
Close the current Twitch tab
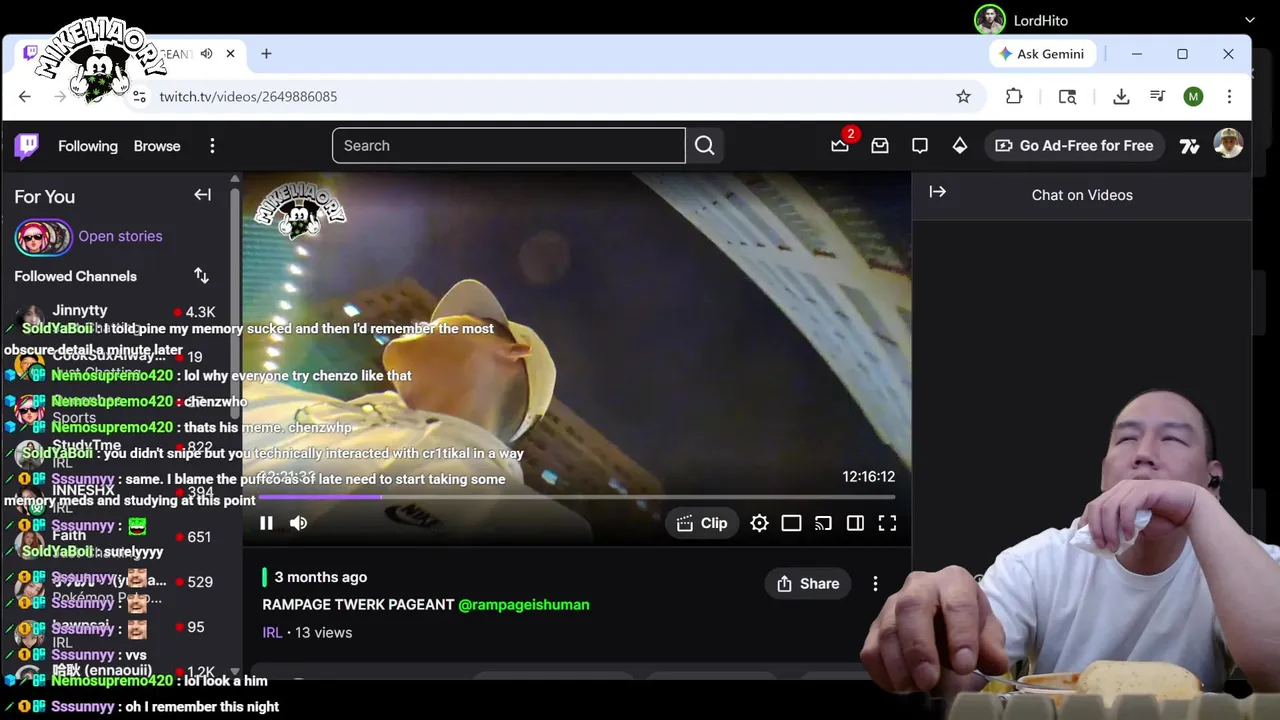230,54
